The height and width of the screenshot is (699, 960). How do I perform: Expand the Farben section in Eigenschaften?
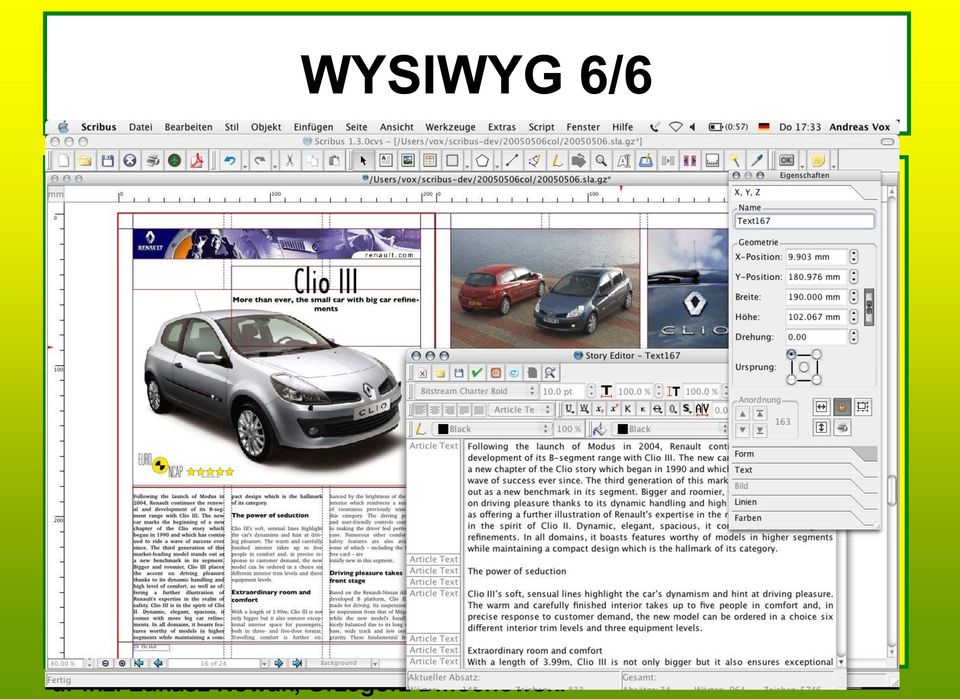(804, 518)
